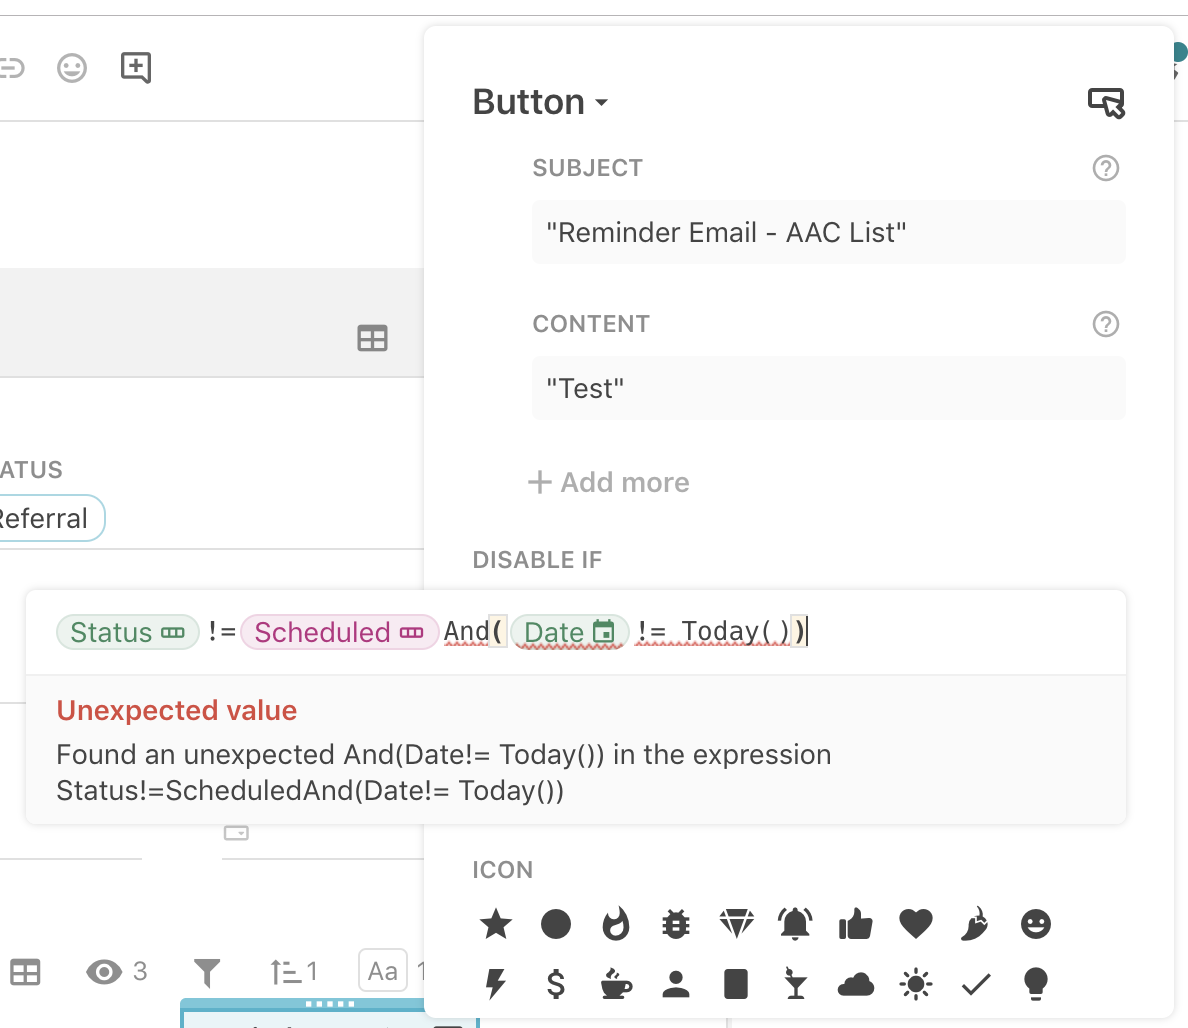Click the Content field containing "Test"
1188x1028 pixels.
828,388
